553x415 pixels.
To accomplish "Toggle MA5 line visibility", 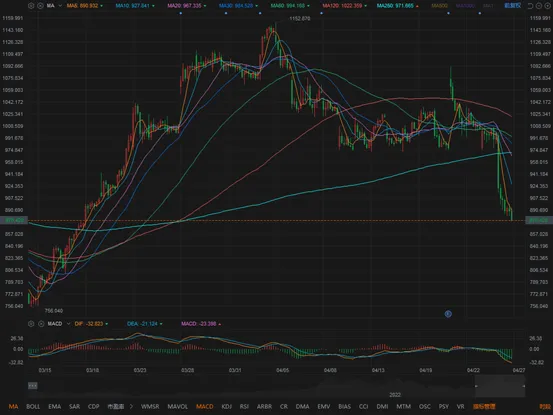I will (x=83, y=6).
